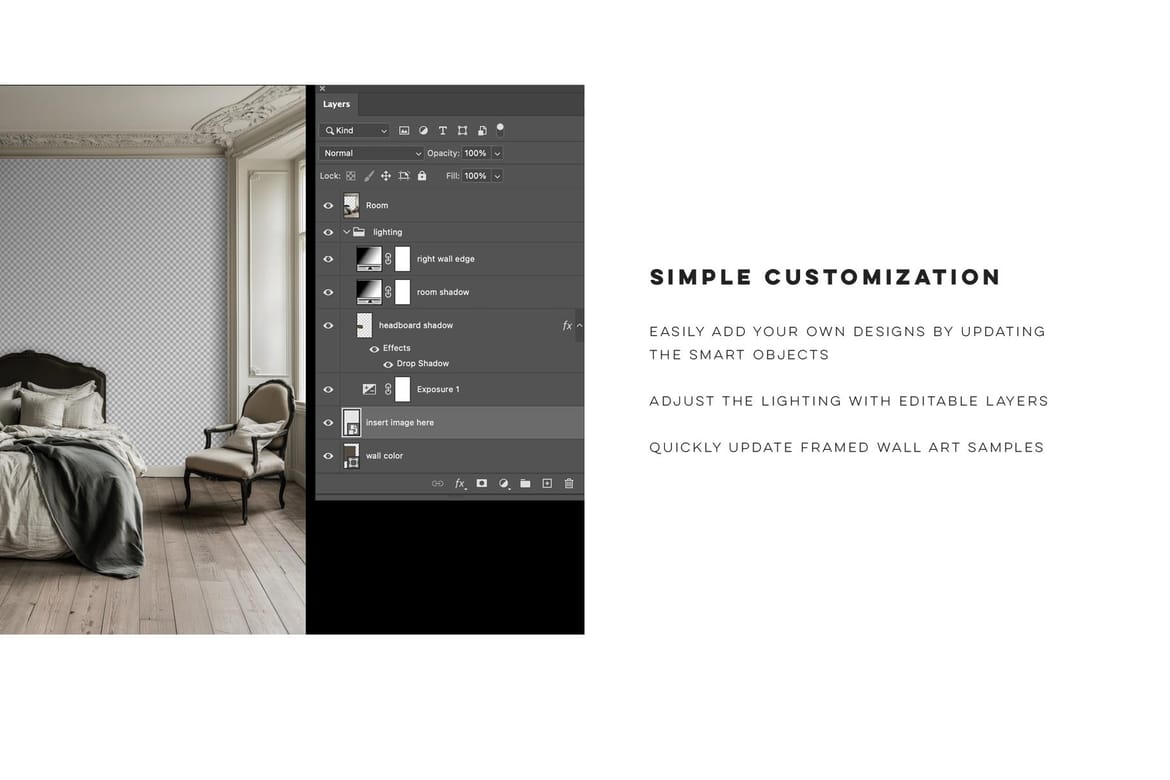Click the lighting group folder icon
The width and height of the screenshot is (1170, 780).
(359, 232)
